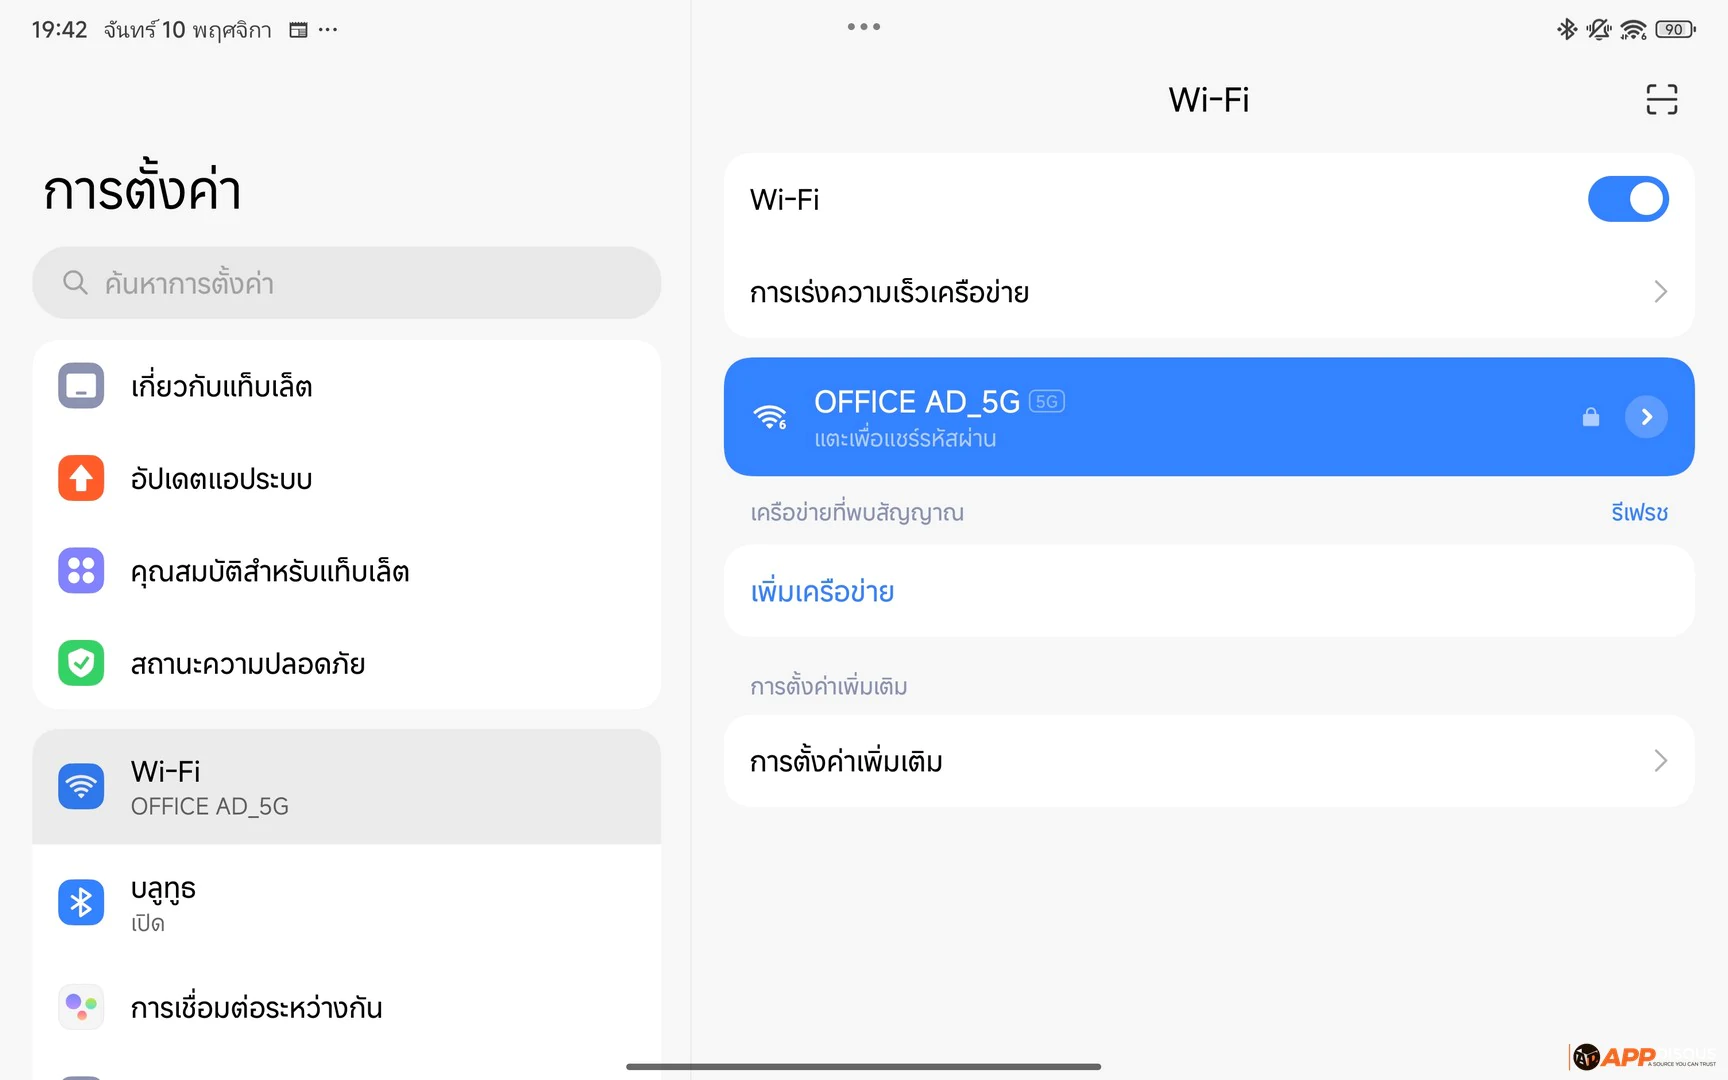This screenshot has width=1728, height=1080.
Task: Tap the lock icon on OFFICE AD_5G
Action: point(1591,417)
